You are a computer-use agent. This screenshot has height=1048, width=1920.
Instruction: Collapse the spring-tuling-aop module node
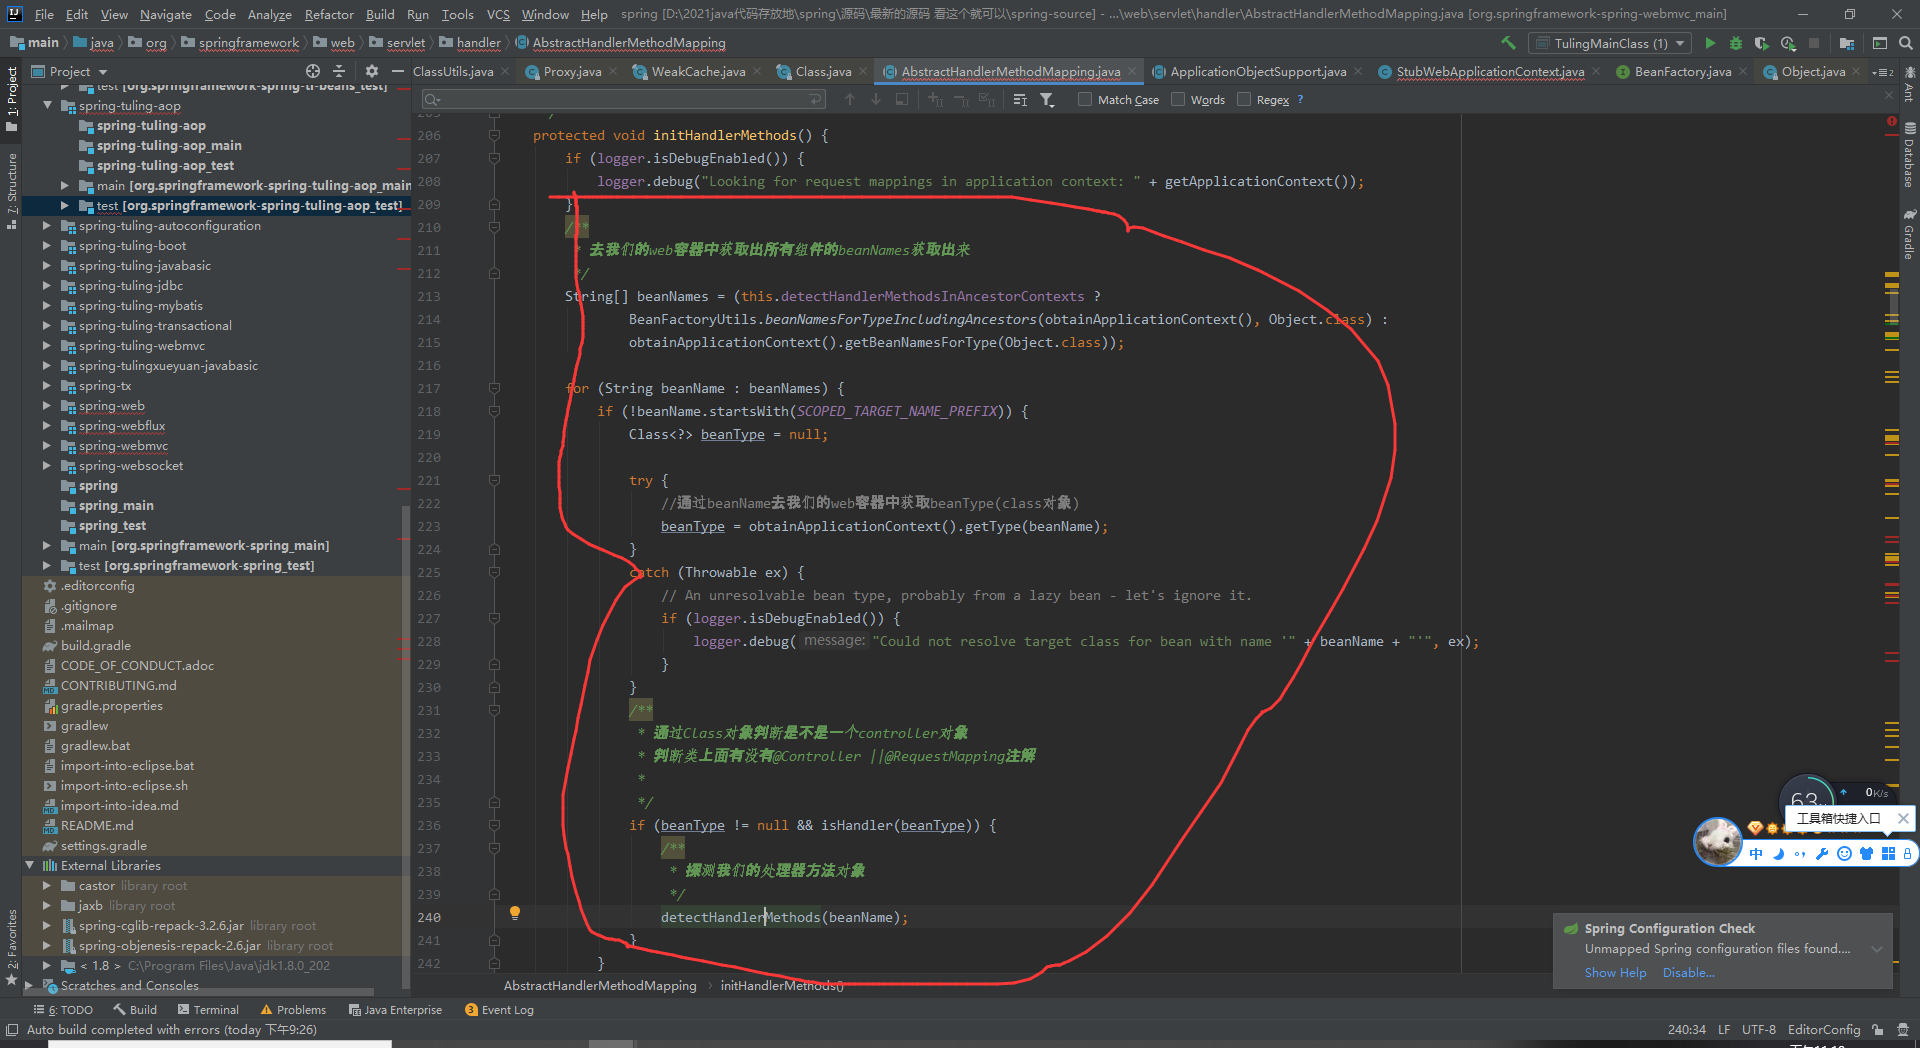tap(46, 105)
